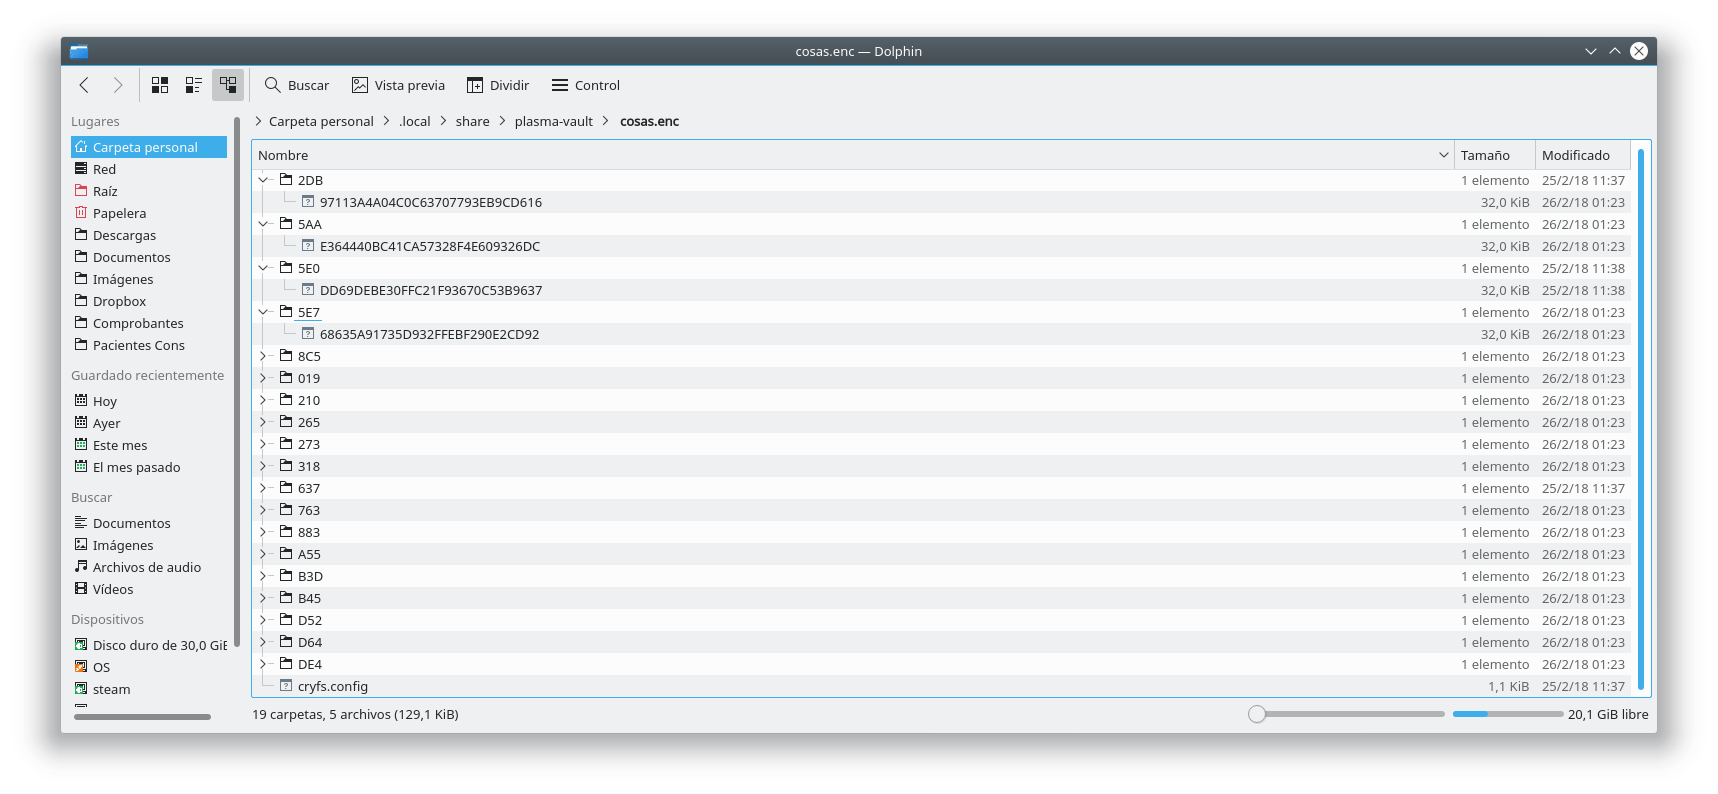1718x794 pixels.
Task: Open the Papelera trash
Action: (x=149, y=213)
